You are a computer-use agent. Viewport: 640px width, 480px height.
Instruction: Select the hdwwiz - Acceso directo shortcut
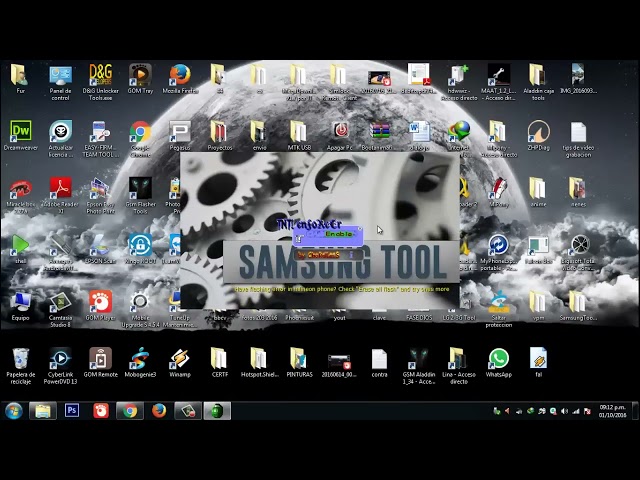[459, 82]
